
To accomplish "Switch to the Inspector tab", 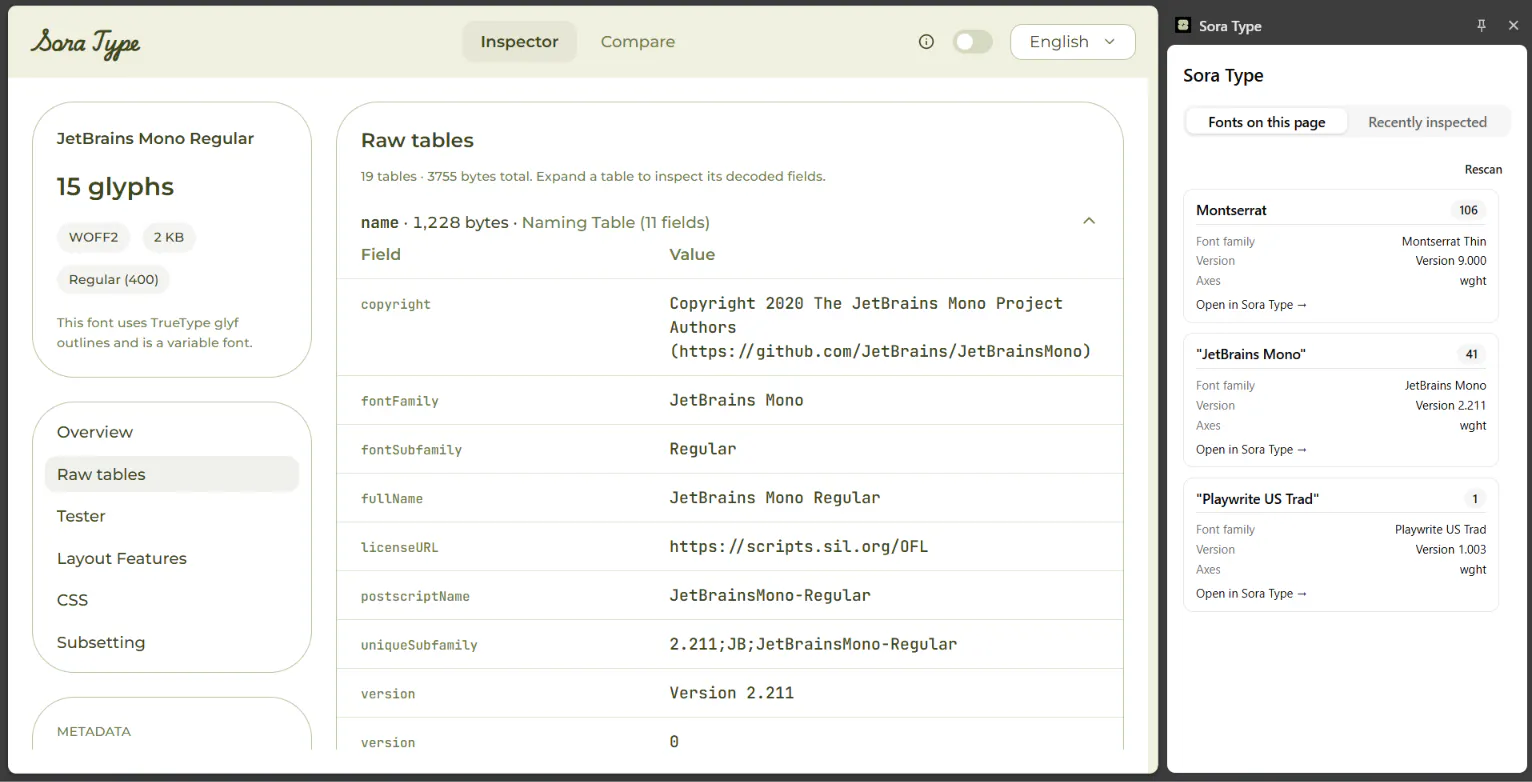I will coord(519,42).
